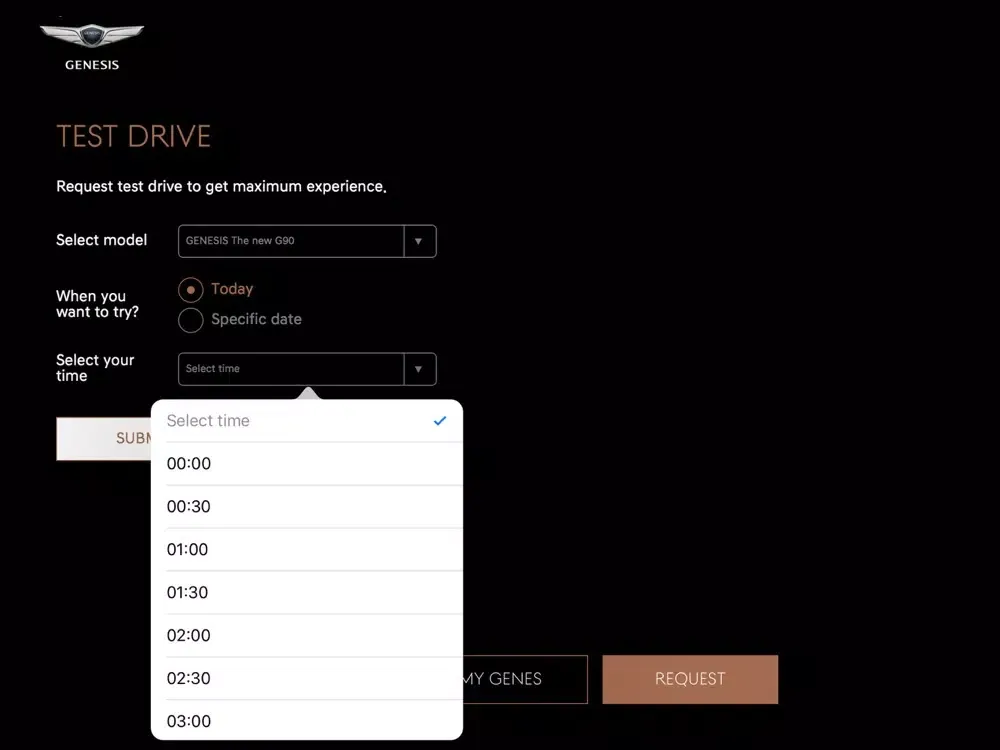Open the Select model dropdown arrow
The height and width of the screenshot is (750, 1000).
[x=420, y=241]
